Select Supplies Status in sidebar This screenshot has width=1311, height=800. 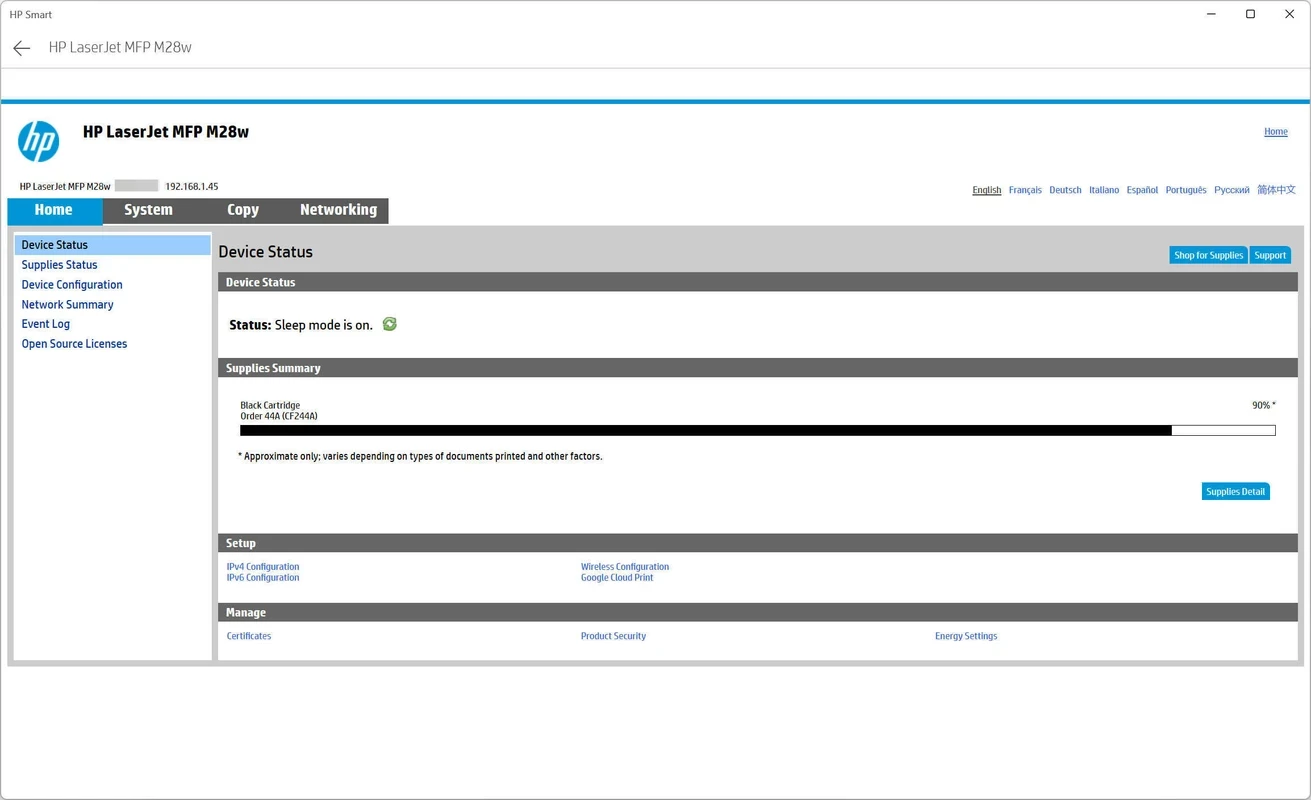[60, 265]
